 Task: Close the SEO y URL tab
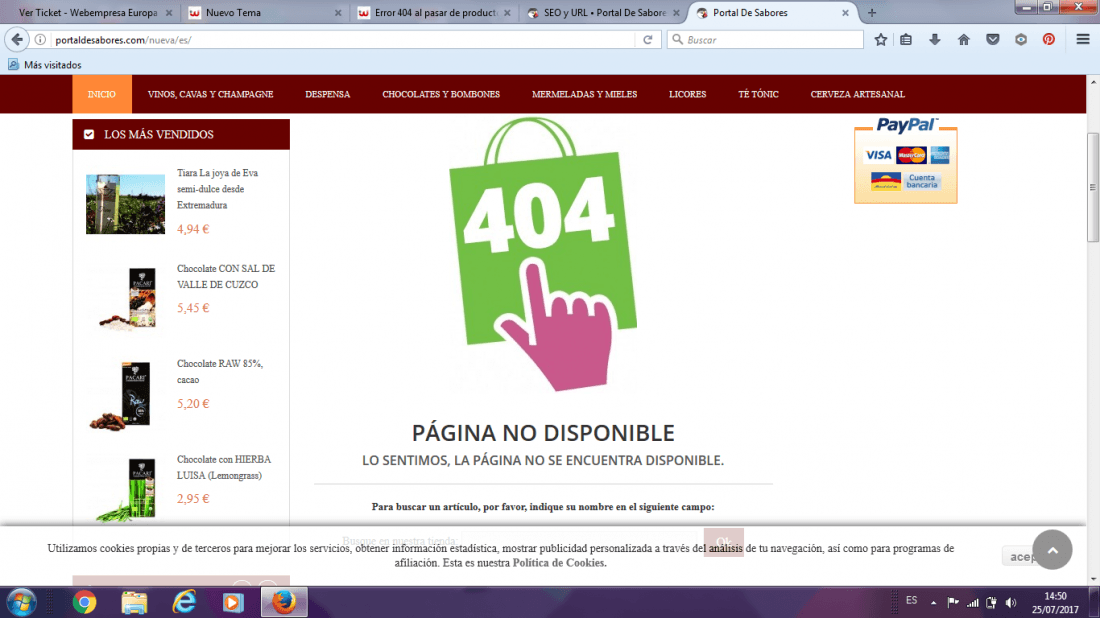tap(676, 13)
